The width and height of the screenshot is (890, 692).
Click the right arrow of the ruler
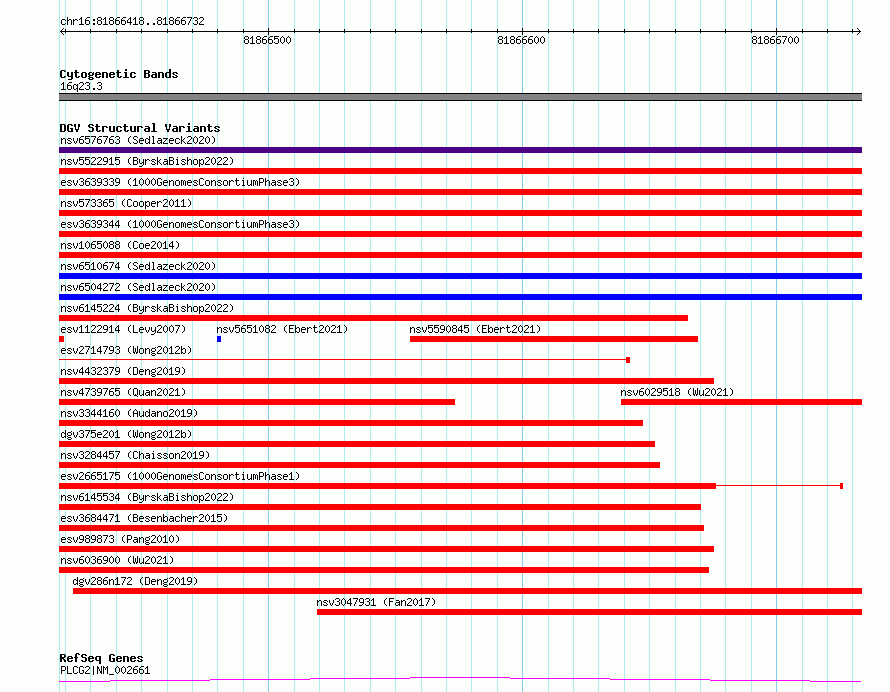[x=858, y=32]
